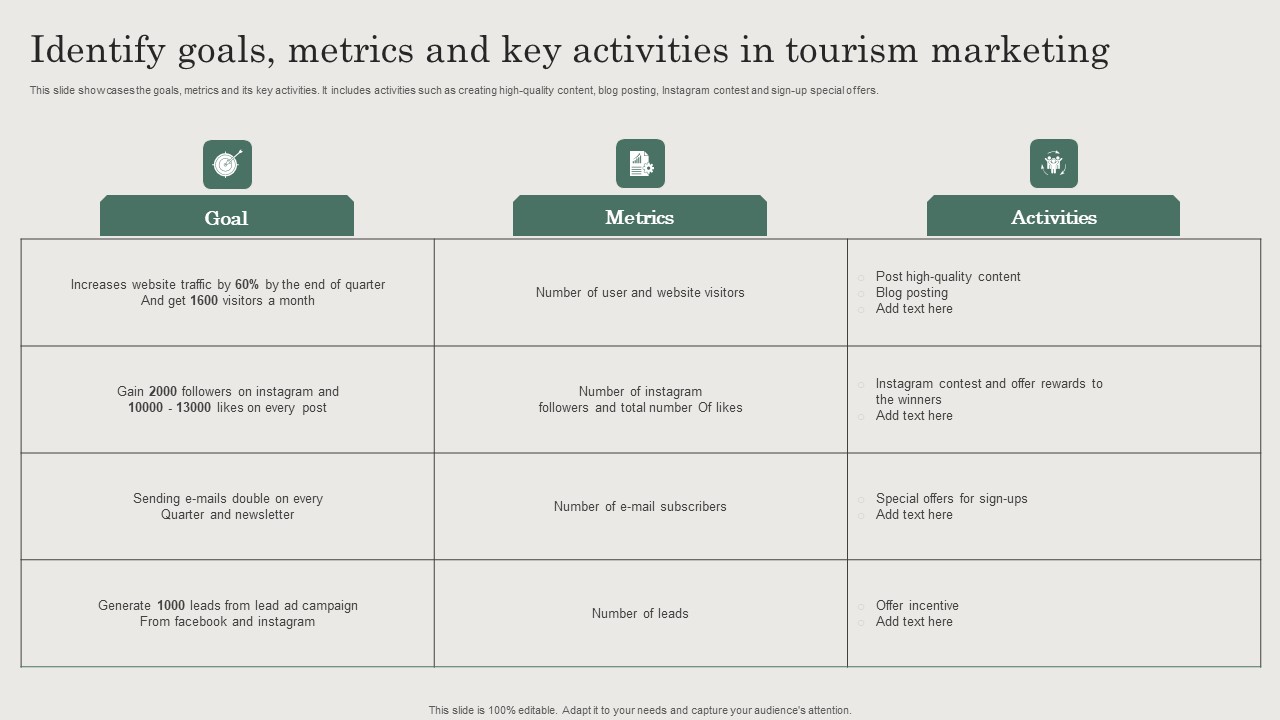Select 'Post high-quality content' bullet
The width and height of the screenshot is (1280, 720).
click(948, 277)
